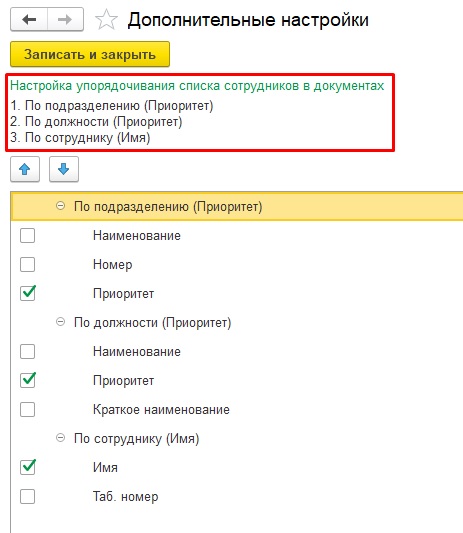The image size is (463, 533).
Task: Click Записать и закрыть button
Action: 90,54
